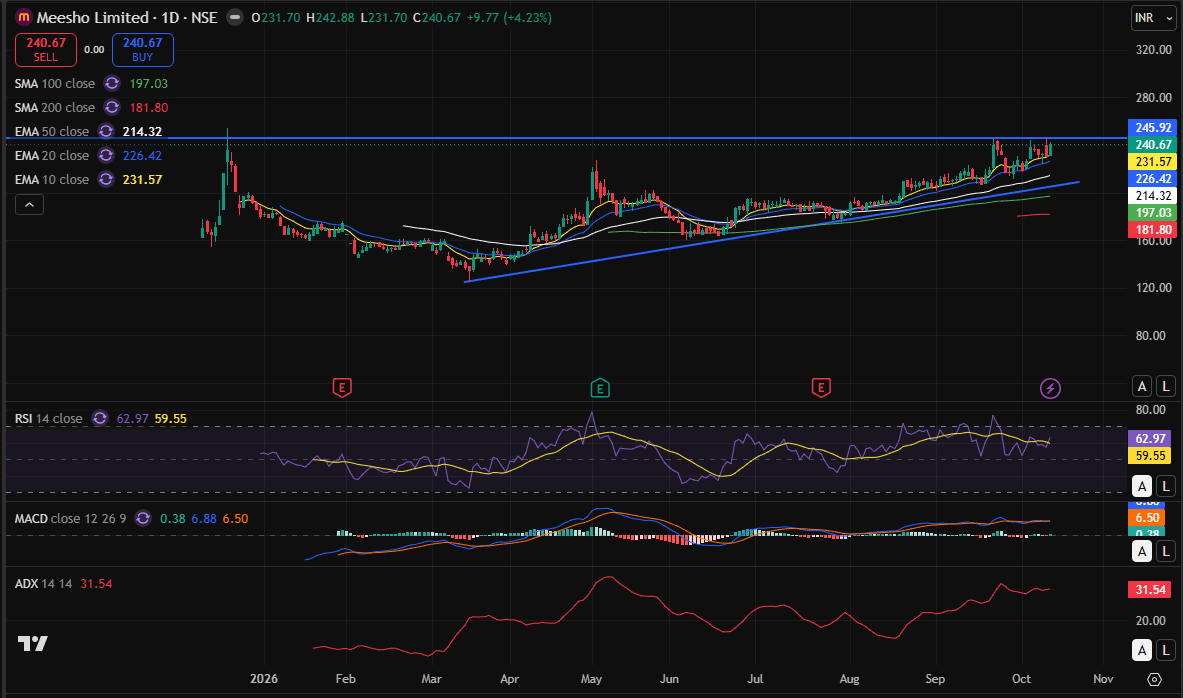Click the 2026 label on time axis
Viewport: 1183px width, 698px height.
pyautogui.click(x=264, y=679)
